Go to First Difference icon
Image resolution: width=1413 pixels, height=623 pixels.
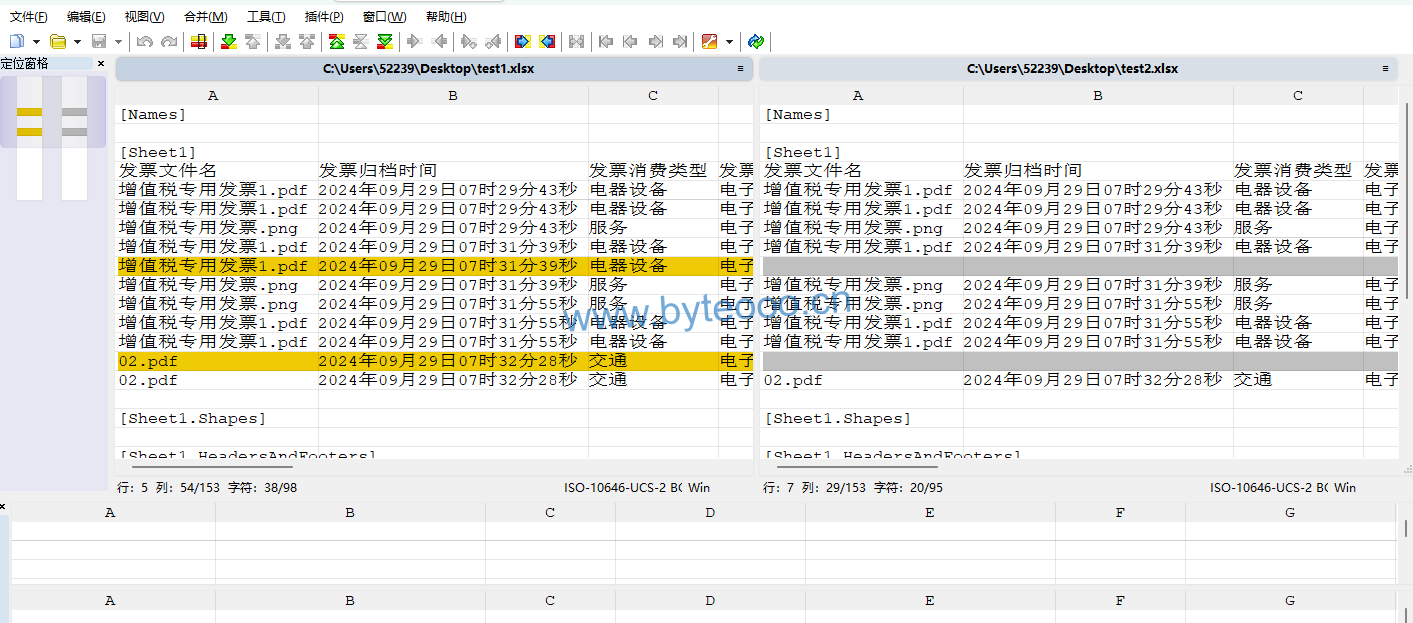(x=337, y=41)
